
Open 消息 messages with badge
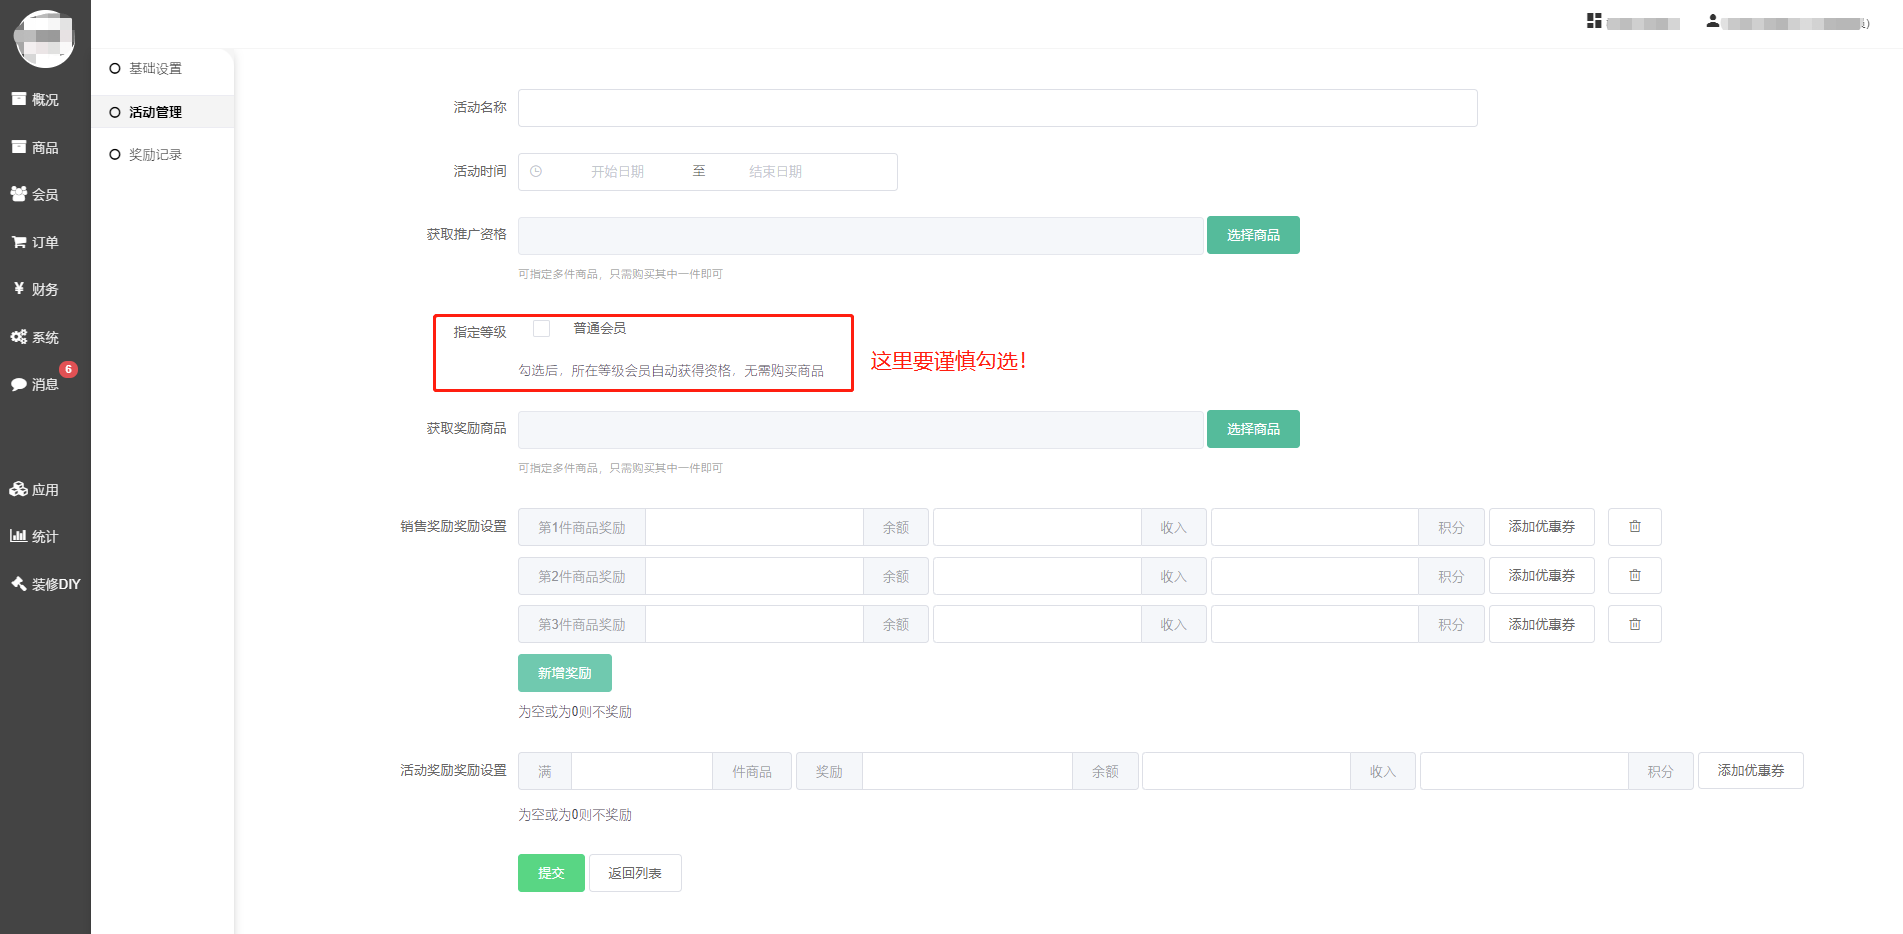click(x=35, y=385)
